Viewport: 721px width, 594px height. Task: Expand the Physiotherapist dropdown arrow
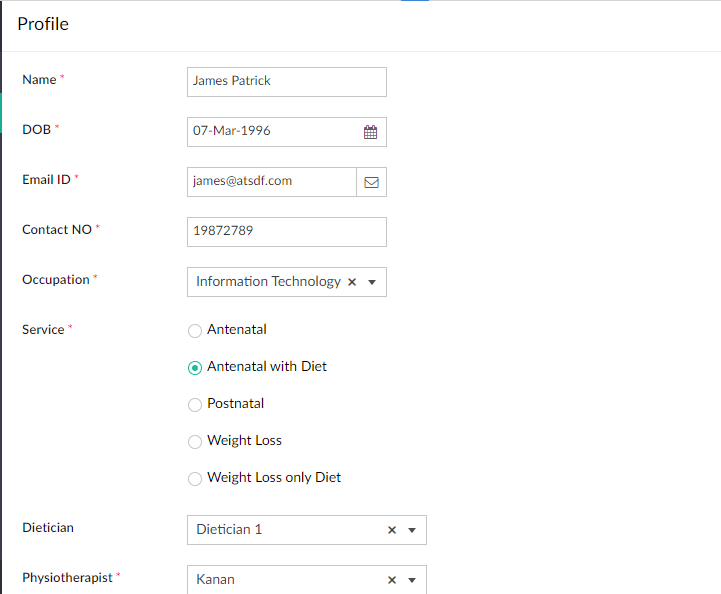tap(412, 580)
